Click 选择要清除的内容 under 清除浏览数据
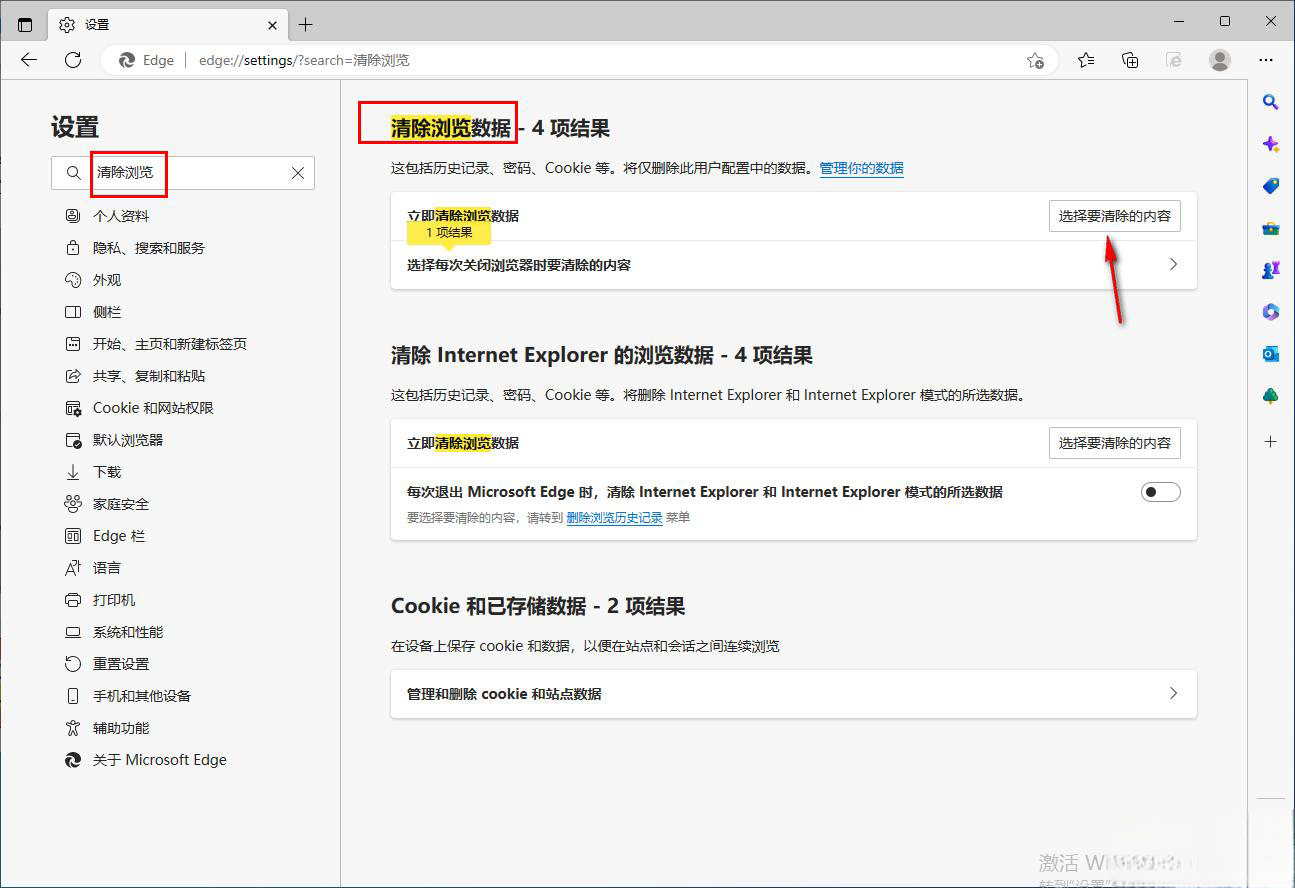Viewport: 1295px width, 888px height. [1114, 216]
